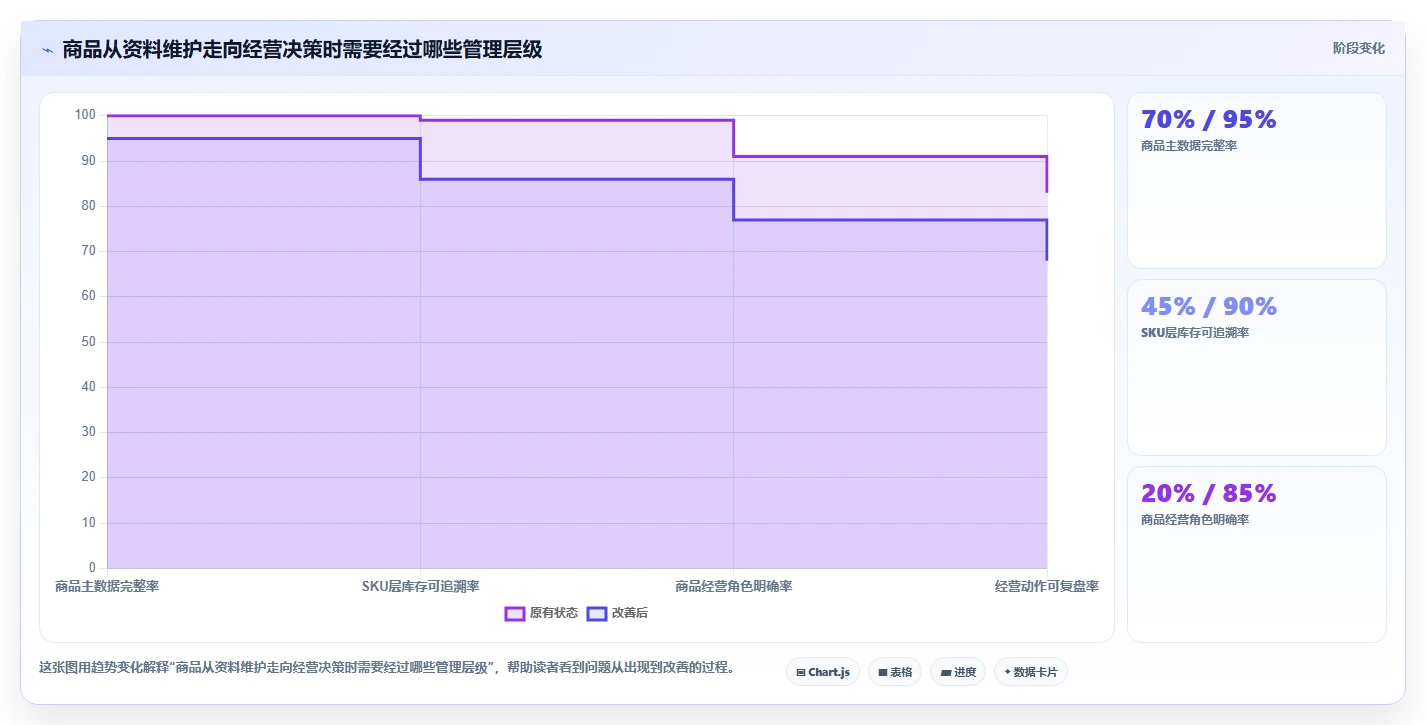This screenshot has height=725, width=1426.
Task: Click the 原有状态 legend label
Action: pyautogui.click(x=554, y=613)
